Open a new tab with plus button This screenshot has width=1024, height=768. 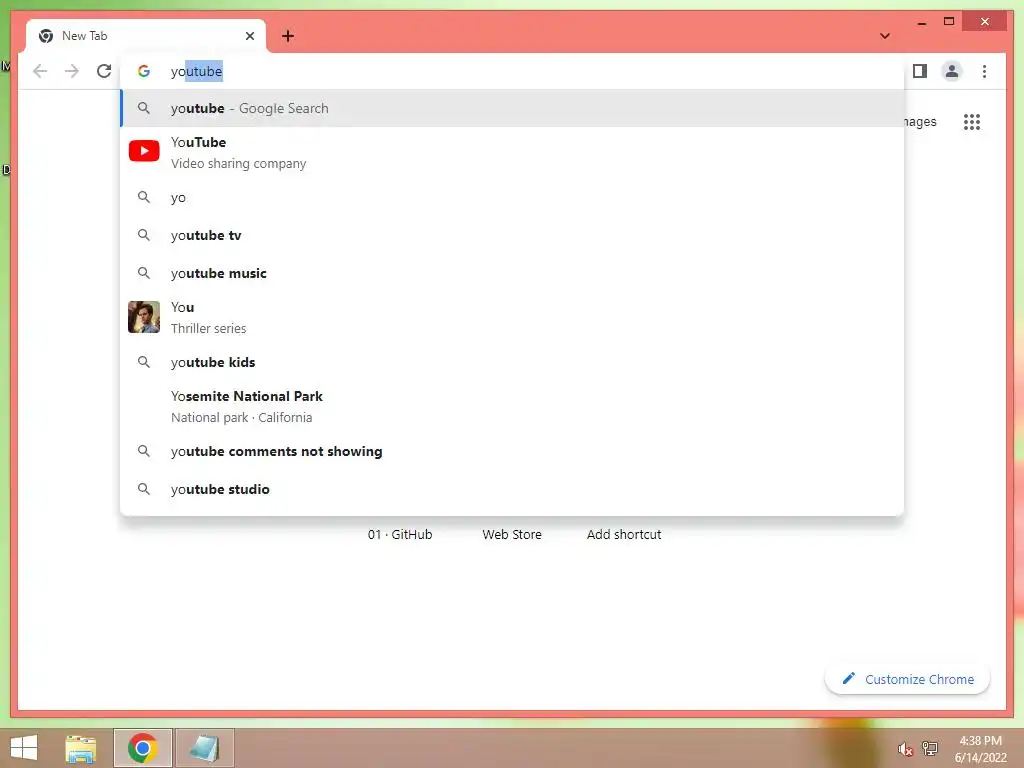[x=288, y=36]
